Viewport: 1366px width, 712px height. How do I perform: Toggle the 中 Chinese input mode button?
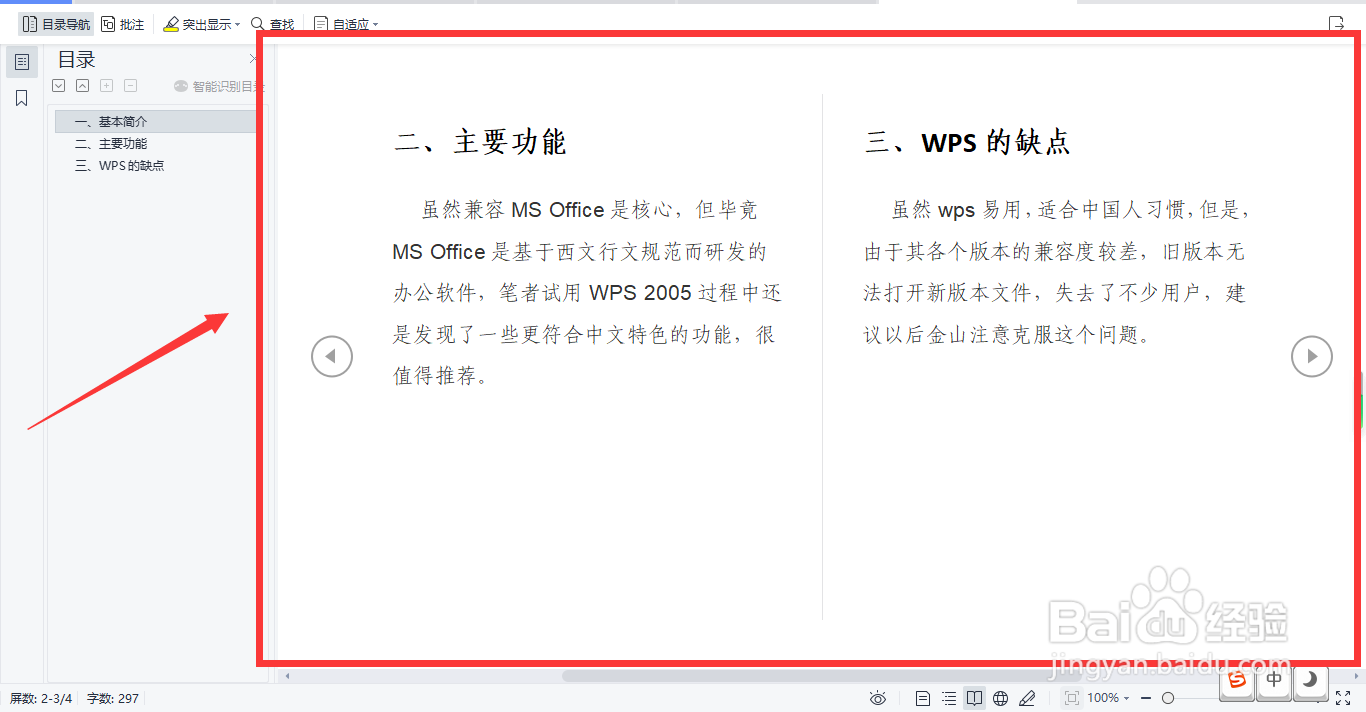[1273, 680]
